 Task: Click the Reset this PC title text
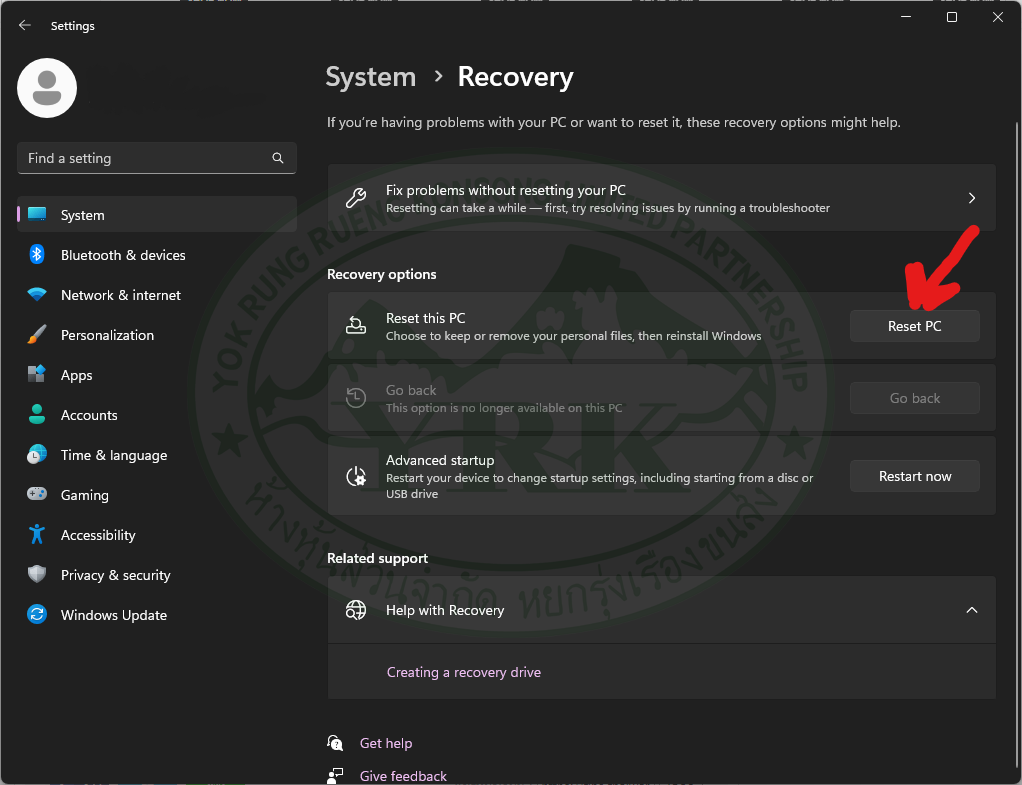tap(426, 318)
